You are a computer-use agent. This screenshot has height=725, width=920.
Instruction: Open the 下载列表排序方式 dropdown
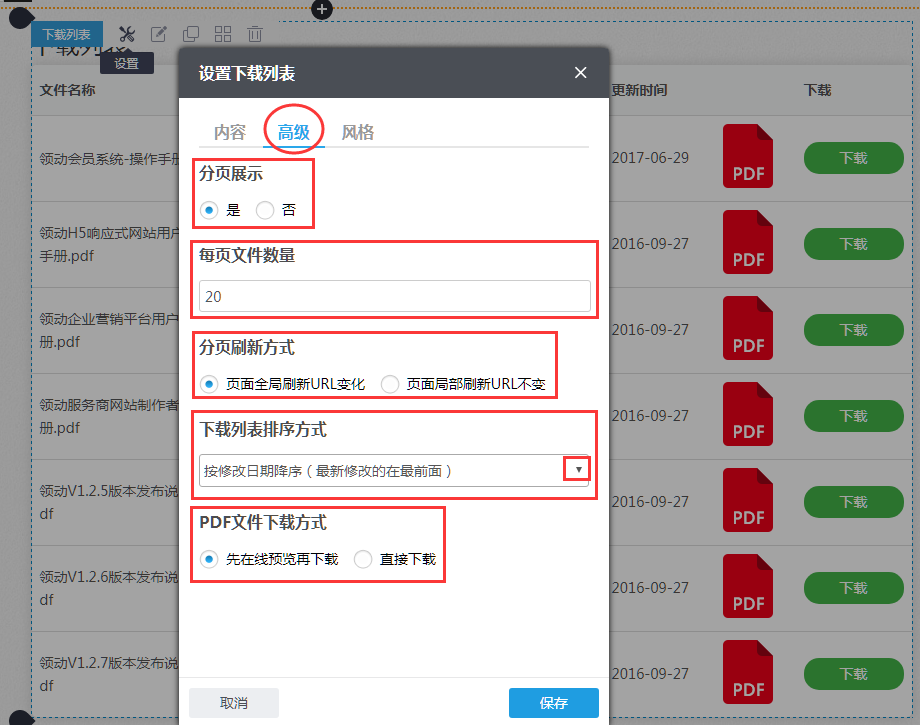point(394,469)
